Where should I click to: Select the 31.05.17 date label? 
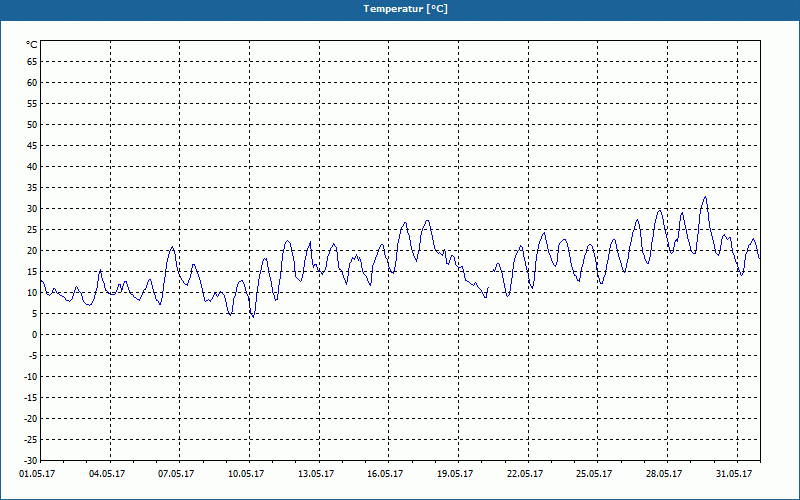click(734, 474)
